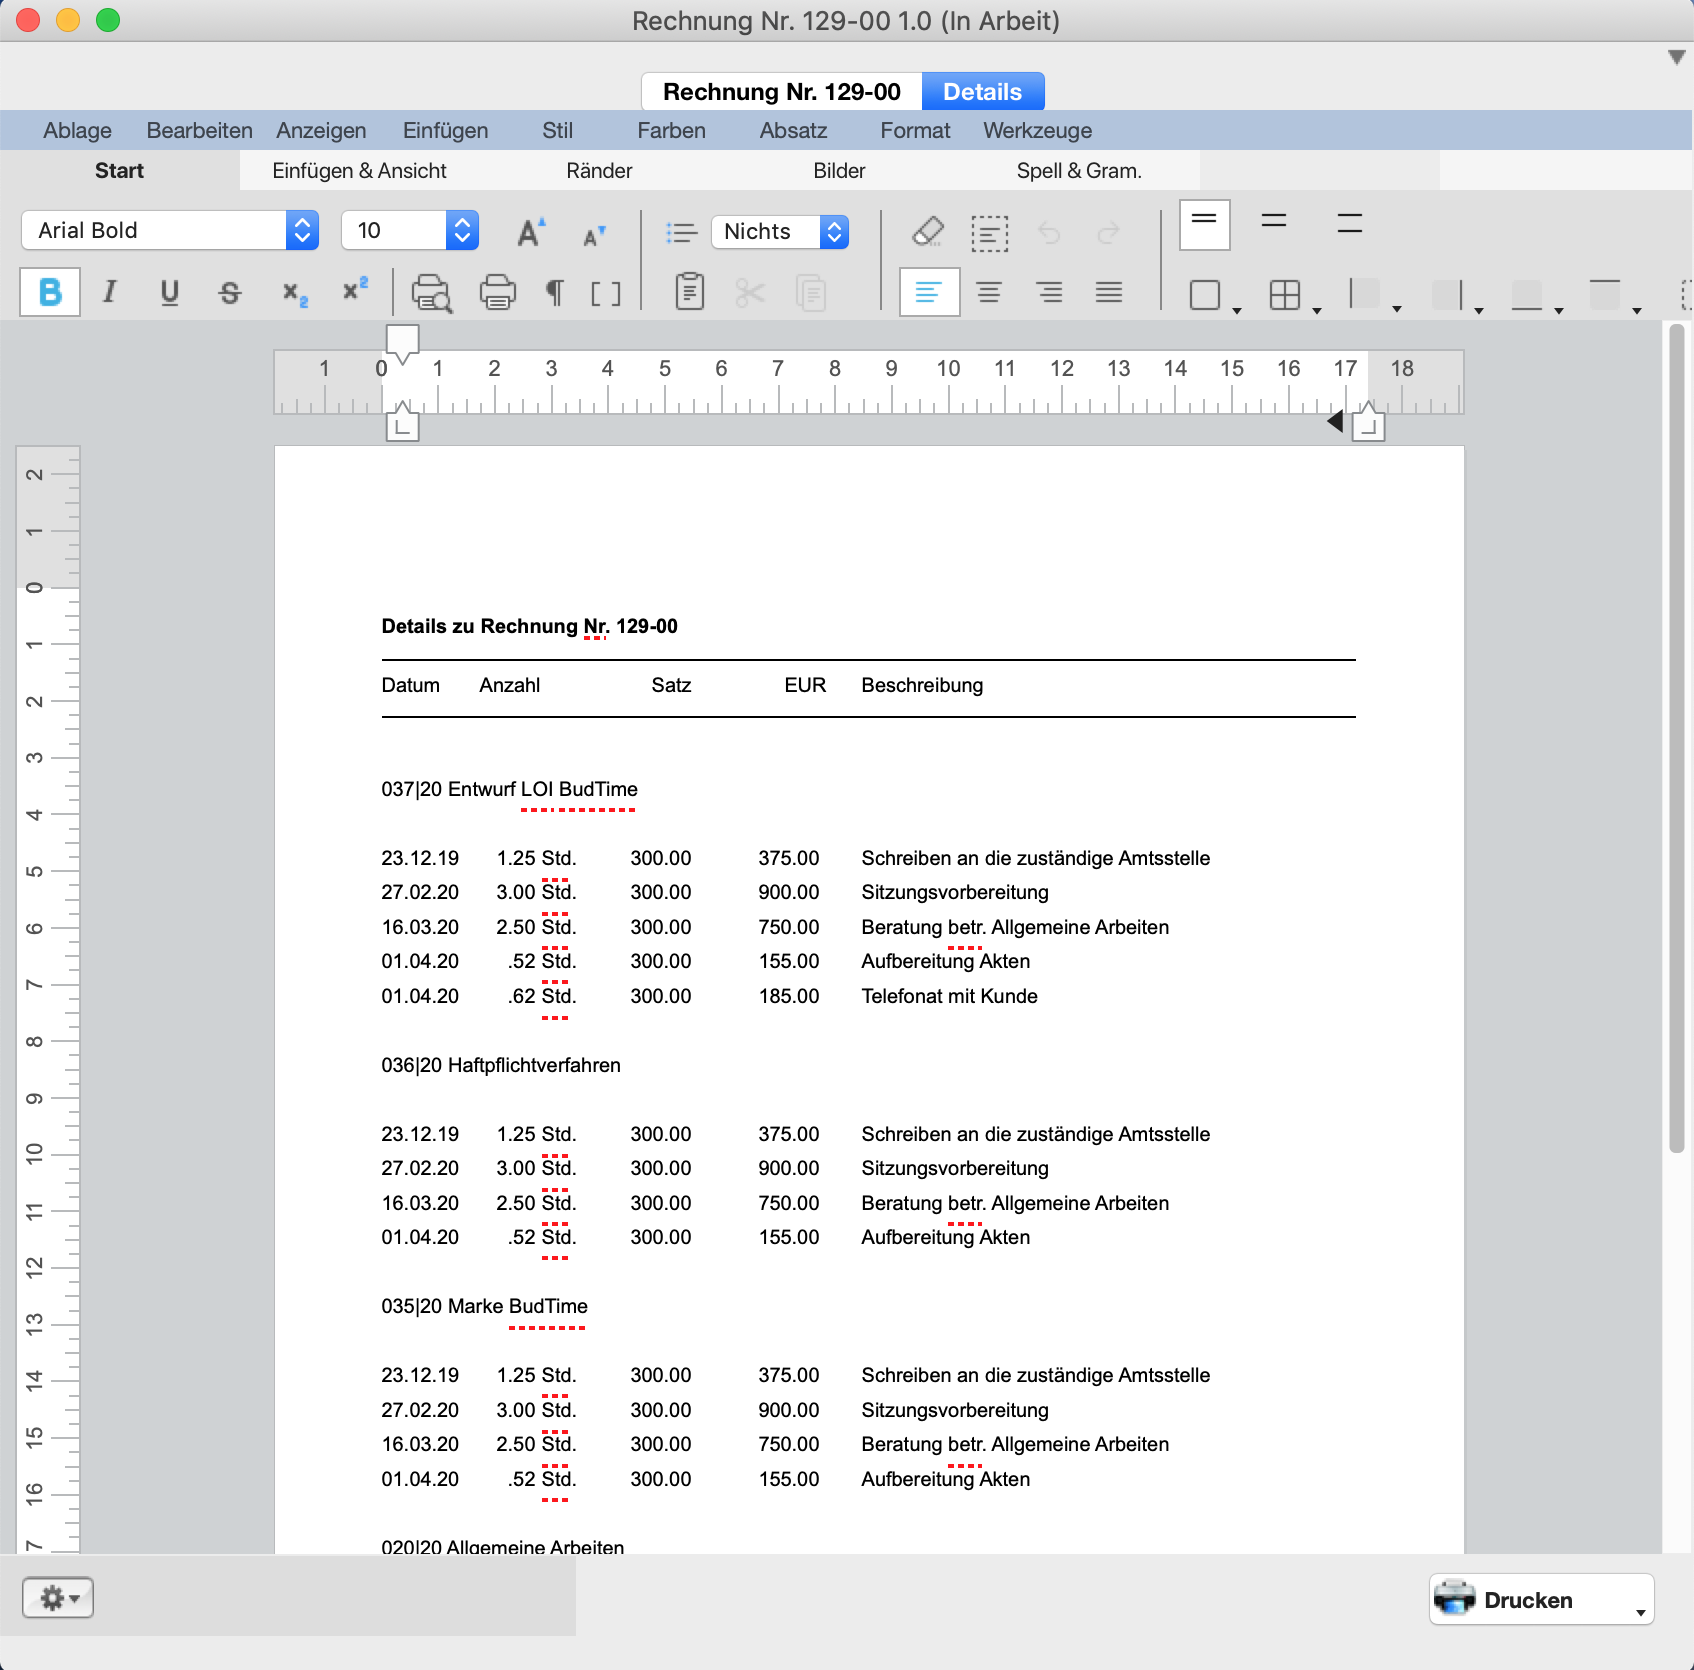Click the Drucken print button
Screen dimensions: 1694x1670
[x=1541, y=1599]
